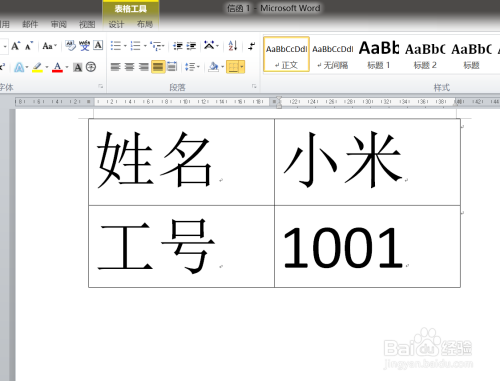Expand the Borders dropdown arrow

242,67
